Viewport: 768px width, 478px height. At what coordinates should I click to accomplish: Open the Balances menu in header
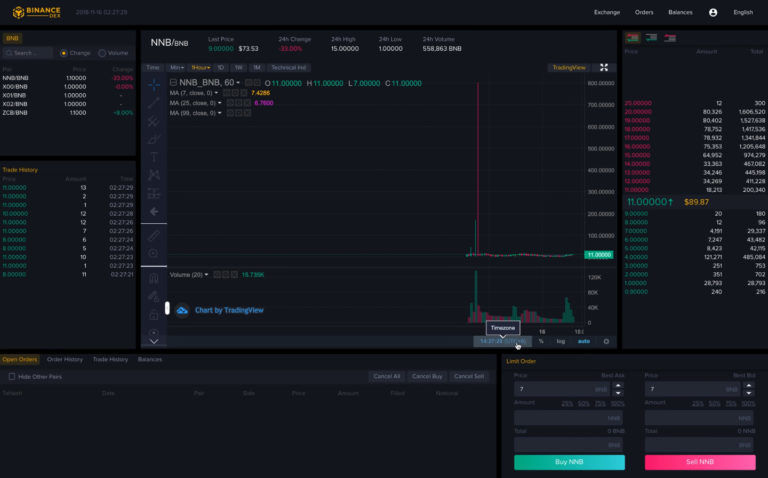point(680,12)
